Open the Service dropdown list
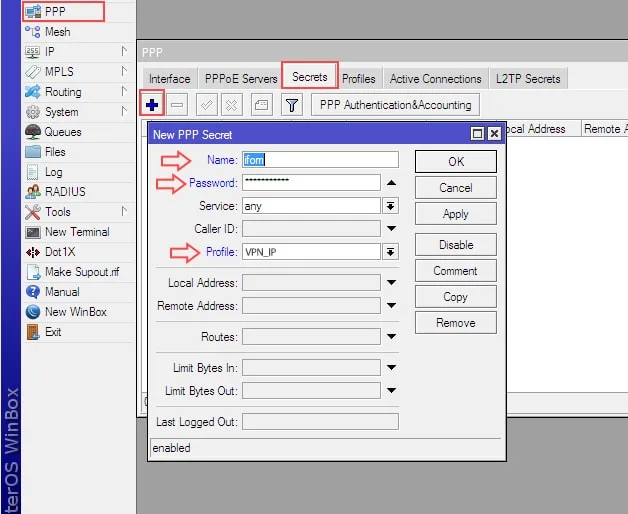 pos(391,205)
